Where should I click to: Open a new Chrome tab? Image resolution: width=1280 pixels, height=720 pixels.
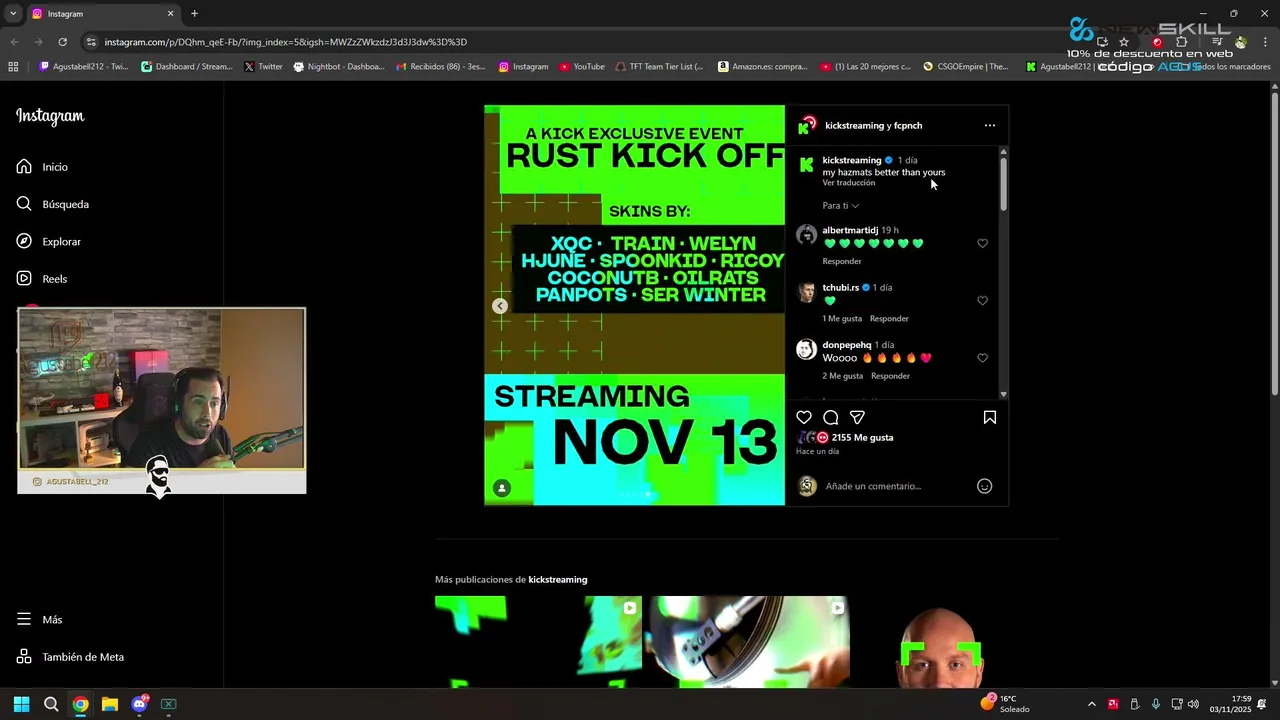click(194, 13)
